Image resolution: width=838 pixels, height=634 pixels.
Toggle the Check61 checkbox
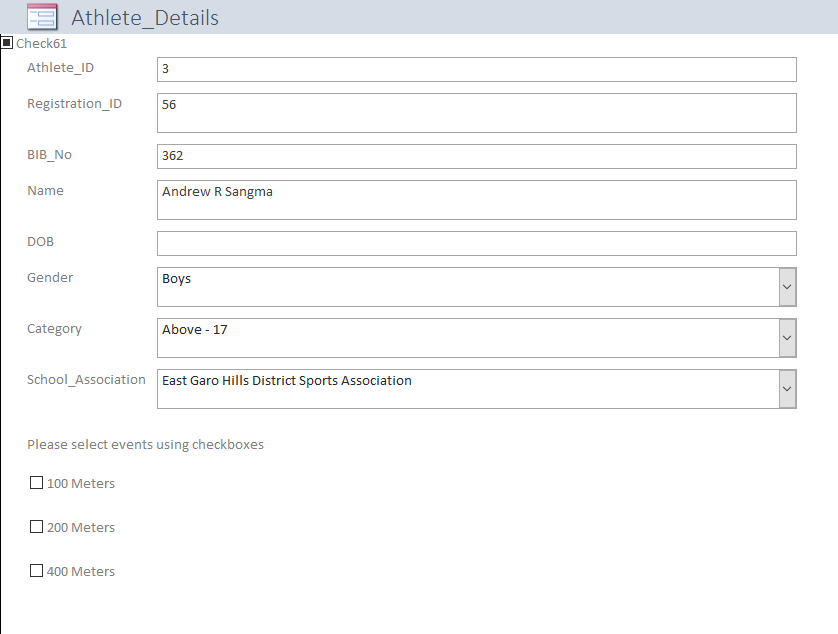[8, 43]
